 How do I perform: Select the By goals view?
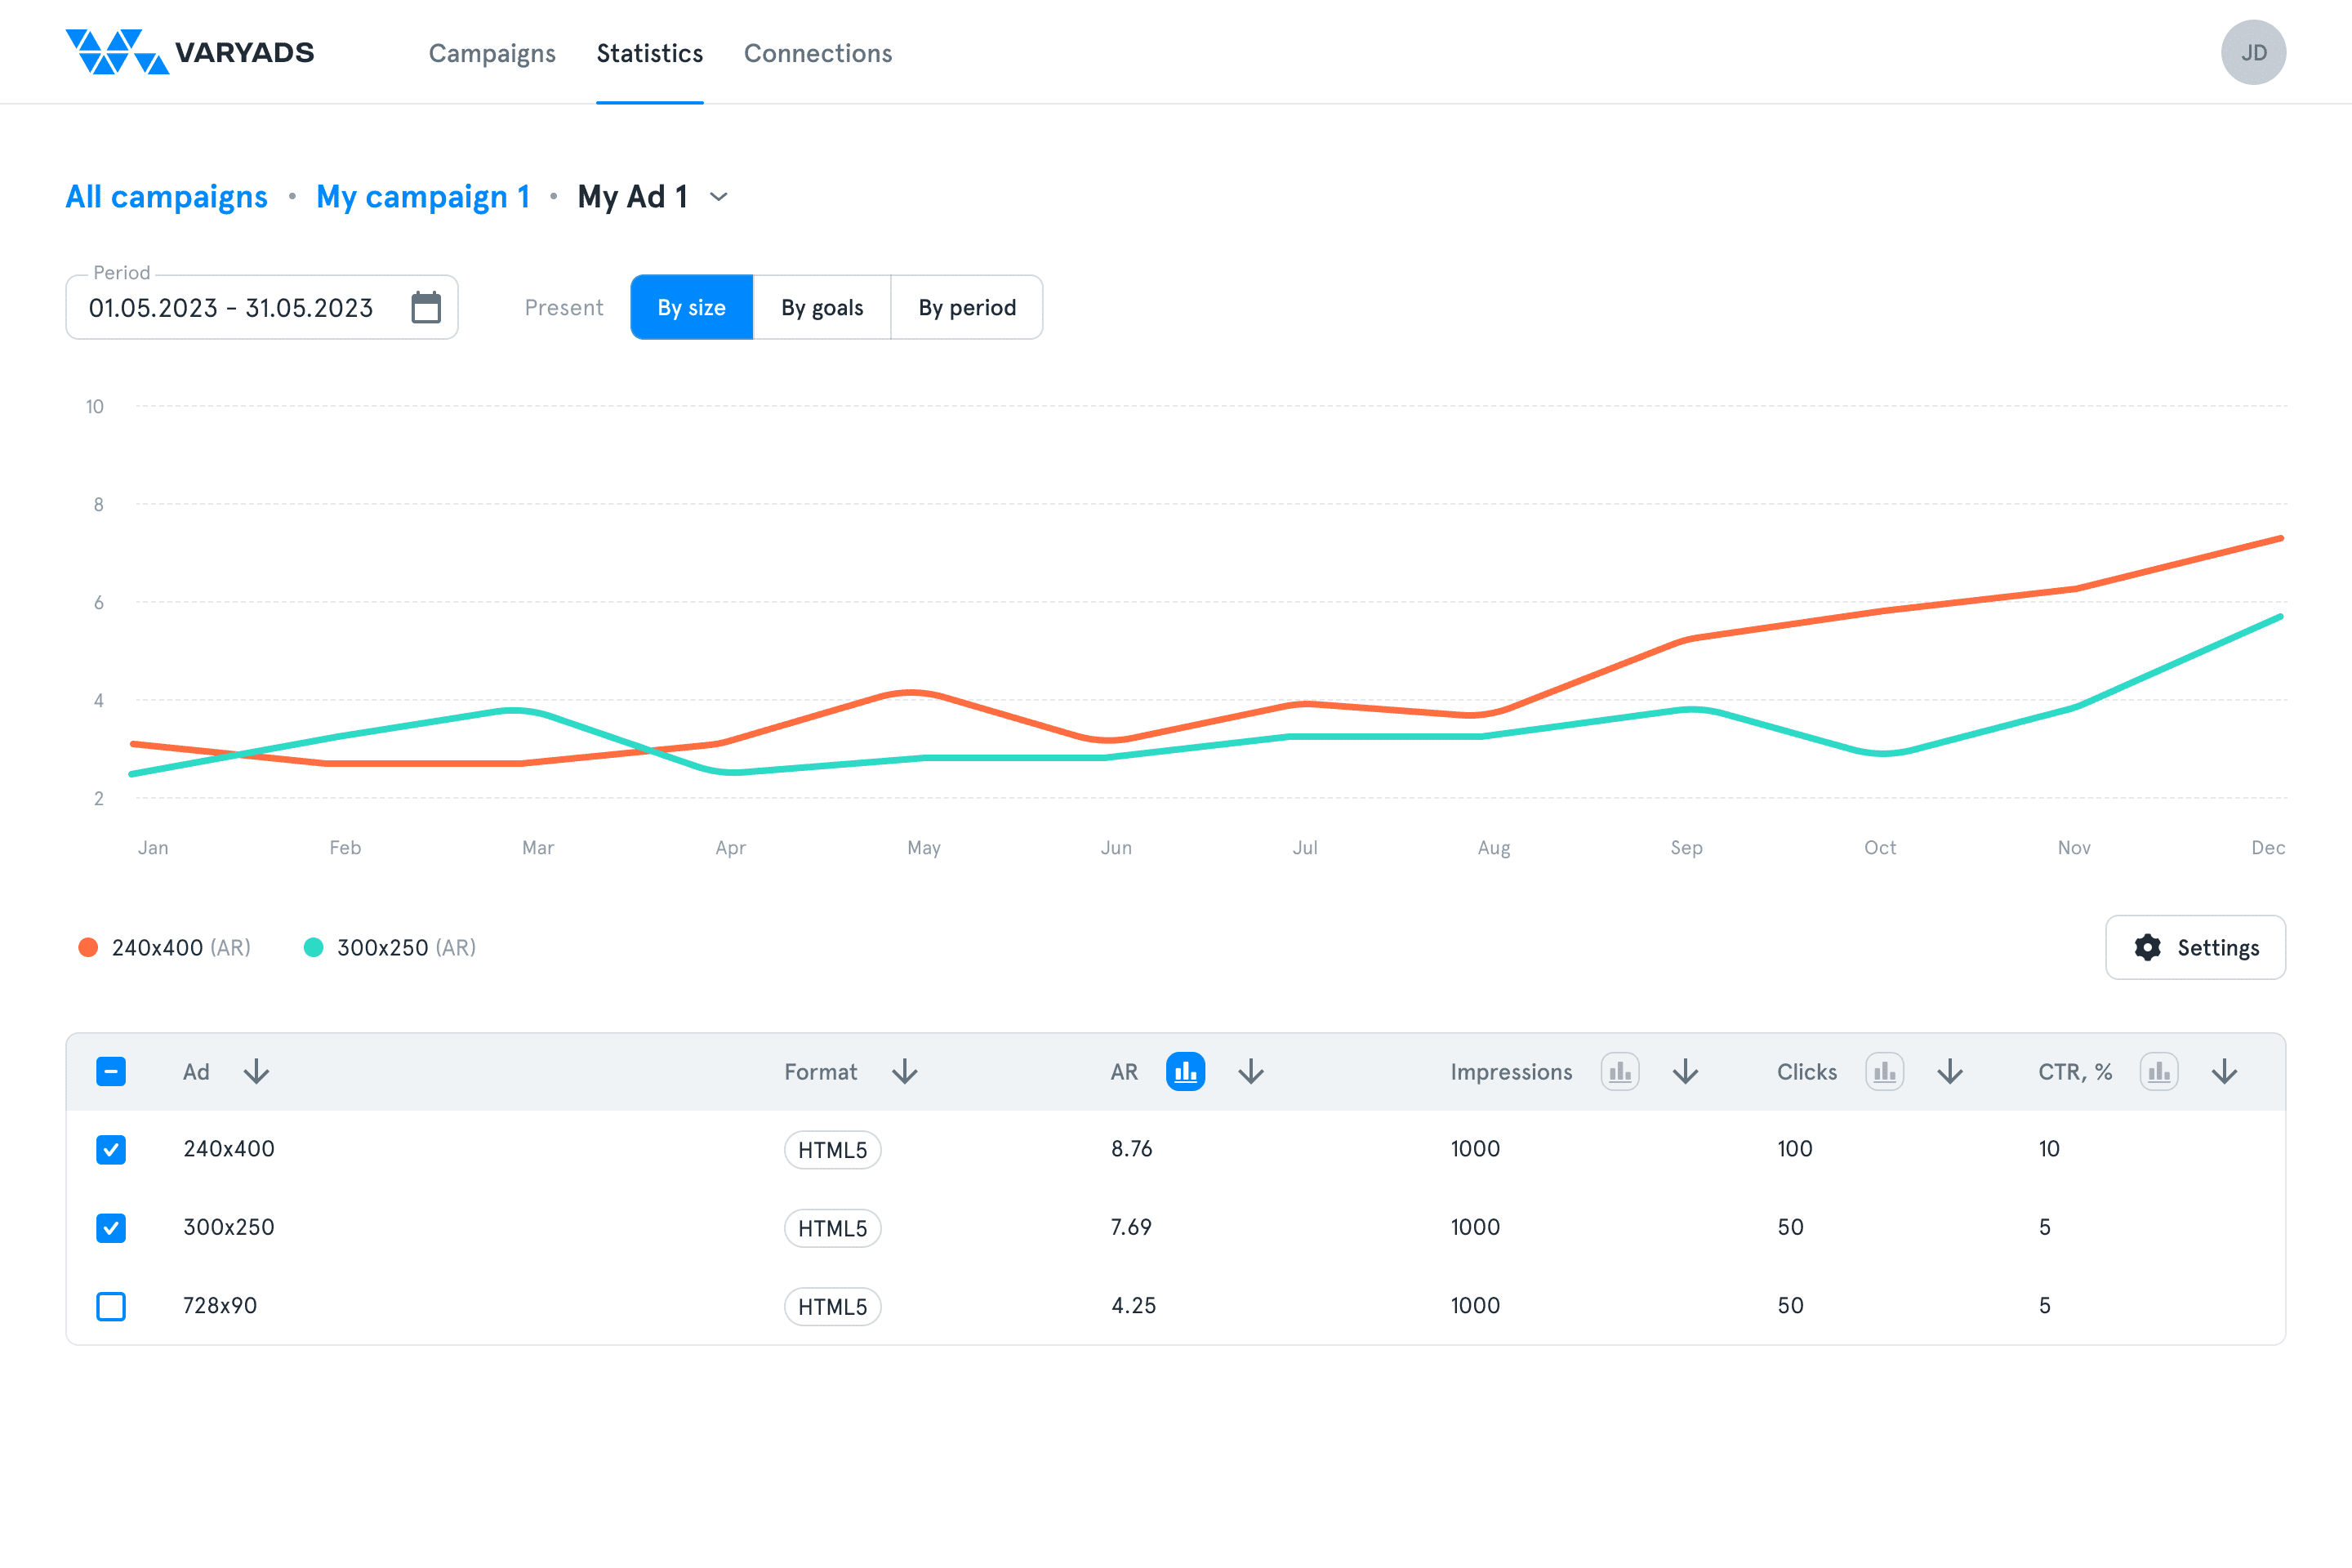tap(821, 307)
